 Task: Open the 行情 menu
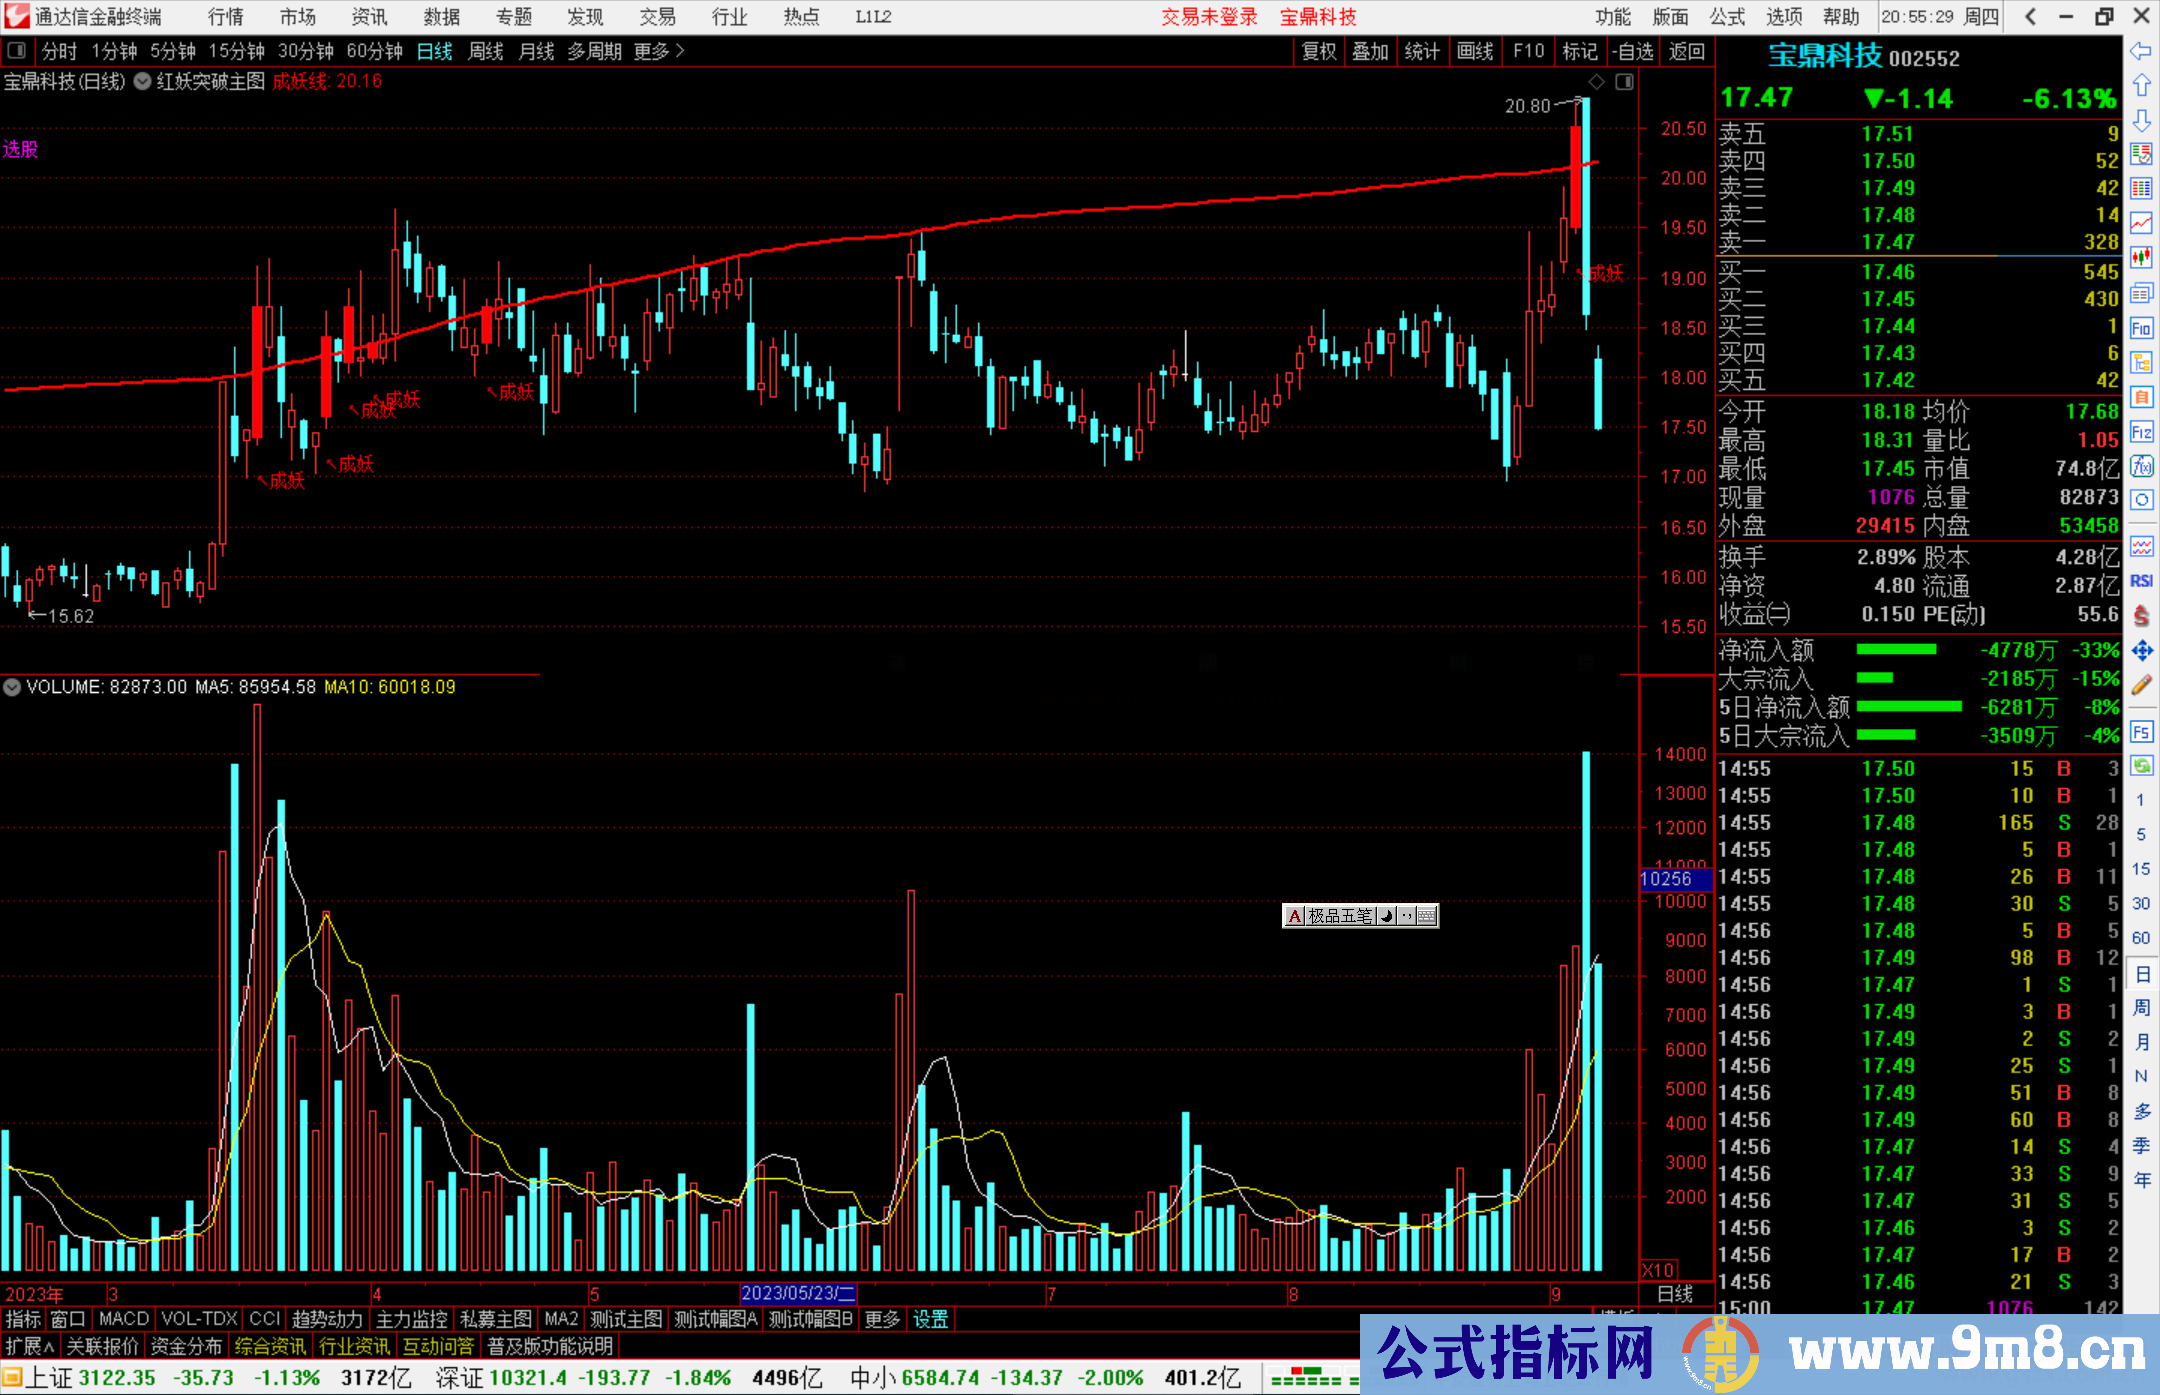[x=225, y=17]
